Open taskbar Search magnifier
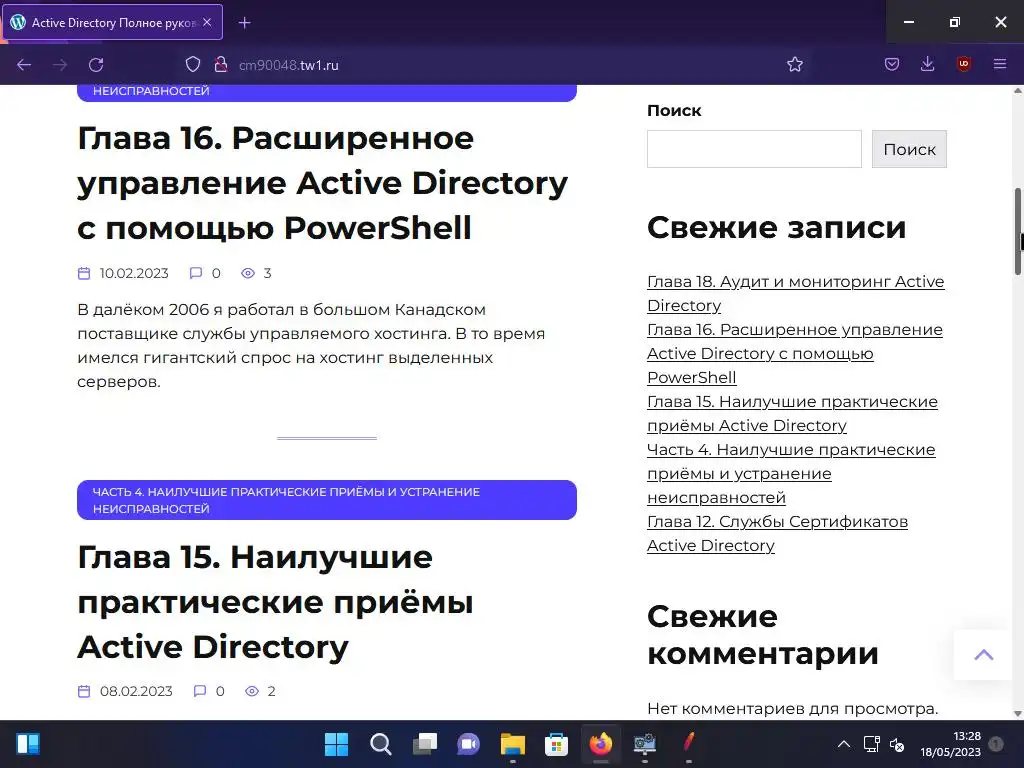The width and height of the screenshot is (1024, 768). 381,744
